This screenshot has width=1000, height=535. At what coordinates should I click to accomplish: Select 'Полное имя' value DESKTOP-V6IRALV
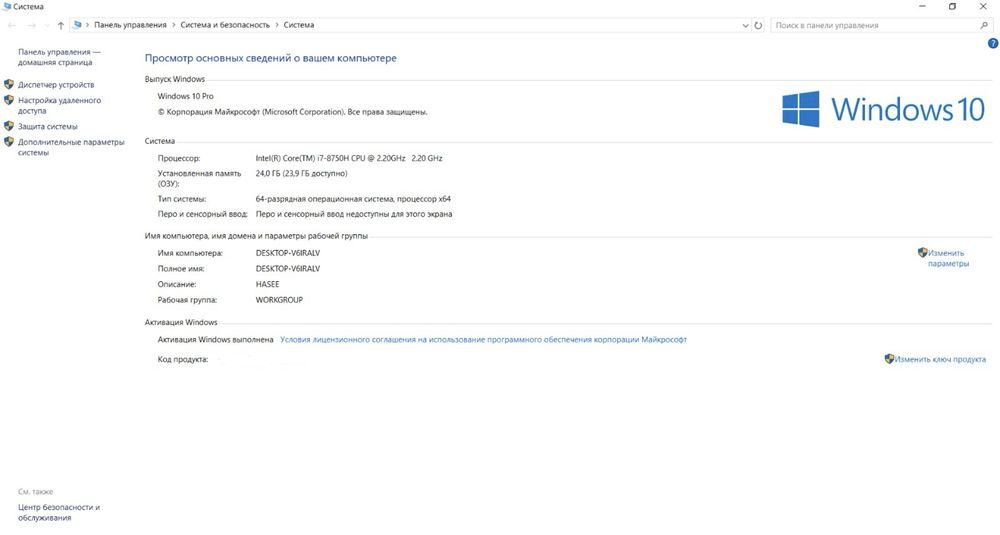pos(288,268)
